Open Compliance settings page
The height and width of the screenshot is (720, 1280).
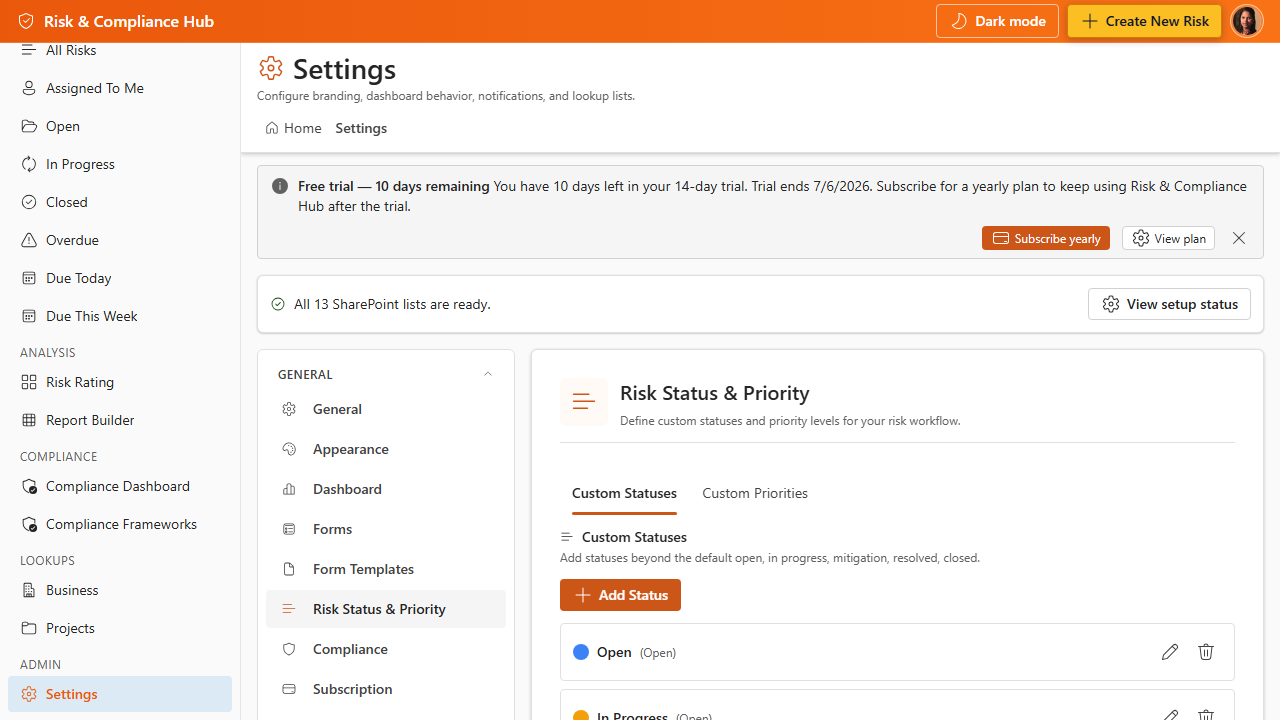pos(386,649)
